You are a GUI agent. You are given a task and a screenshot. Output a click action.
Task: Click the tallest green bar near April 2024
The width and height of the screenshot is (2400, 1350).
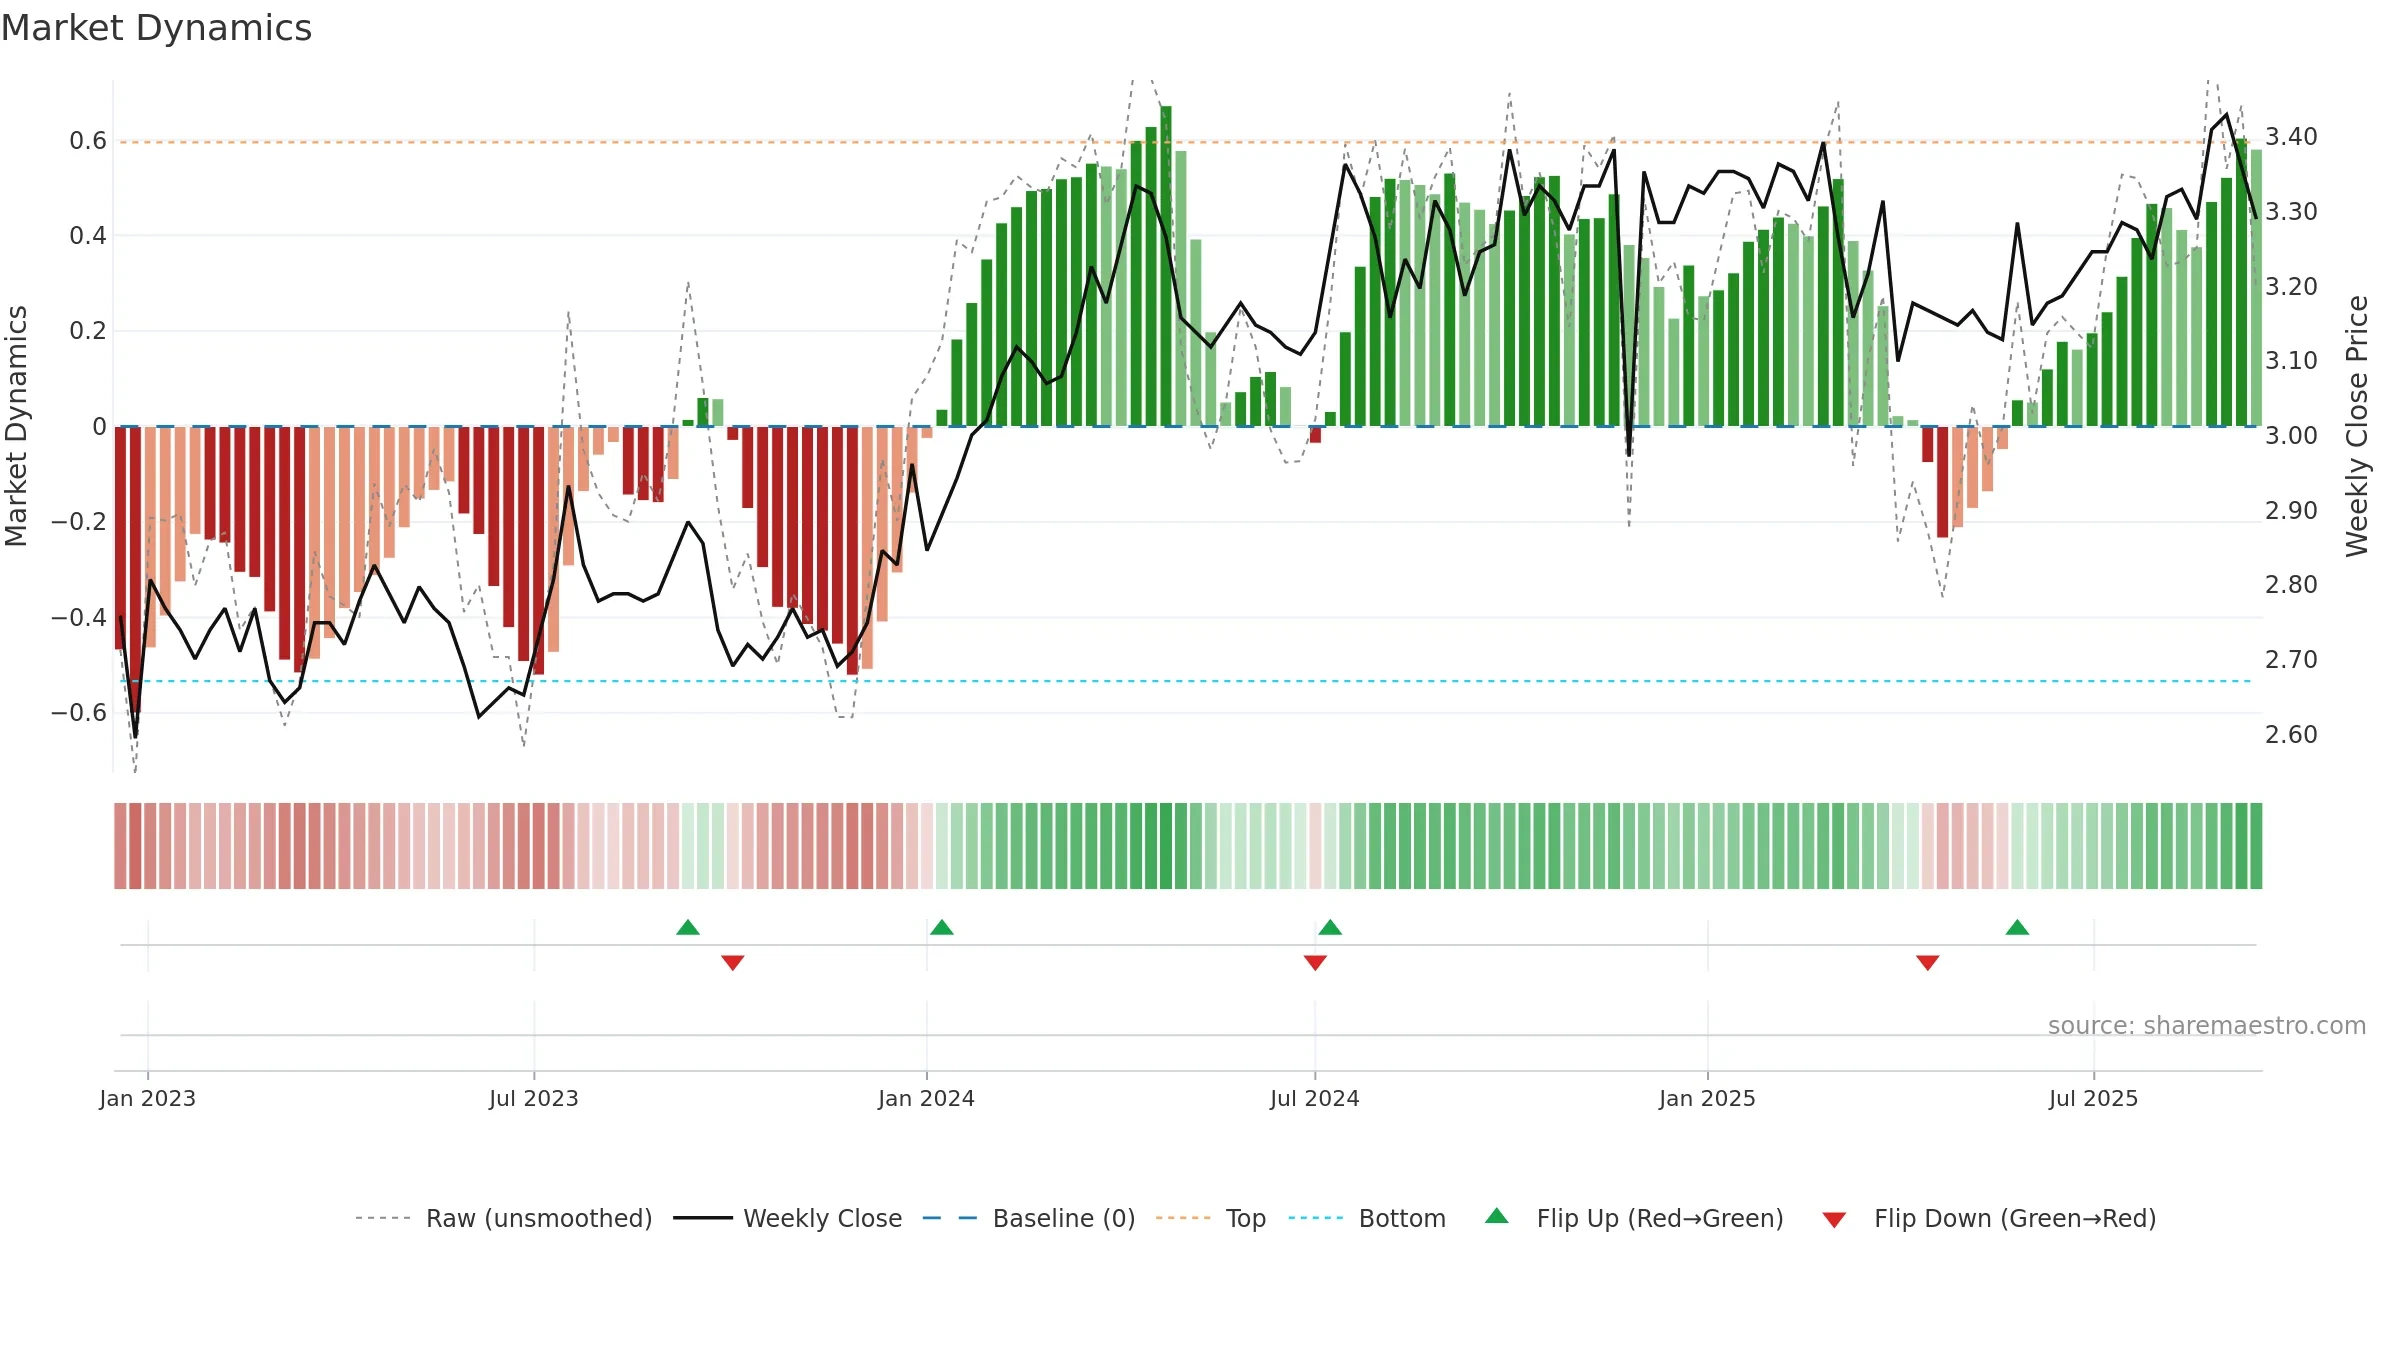pyautogui.click(x=1166, y=266)
